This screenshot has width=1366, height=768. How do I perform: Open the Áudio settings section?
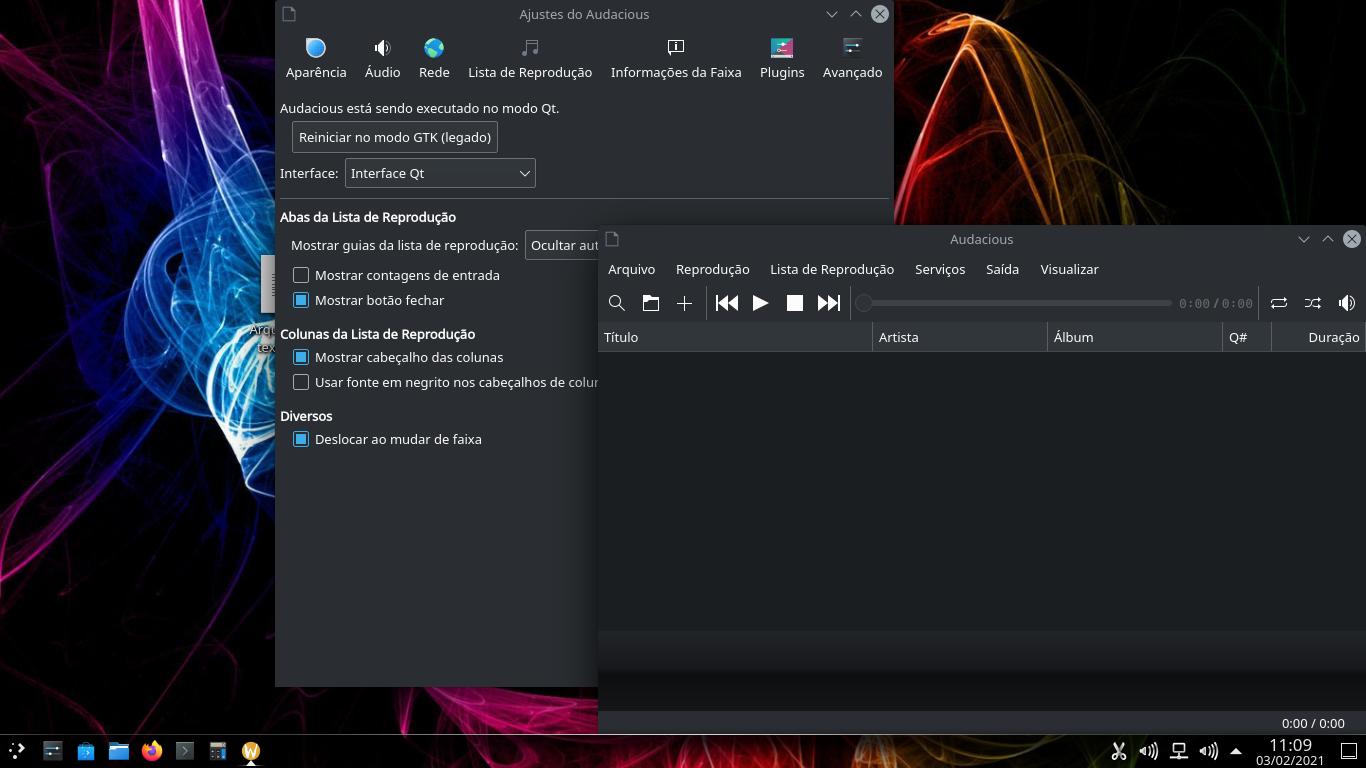pos(381,57)
